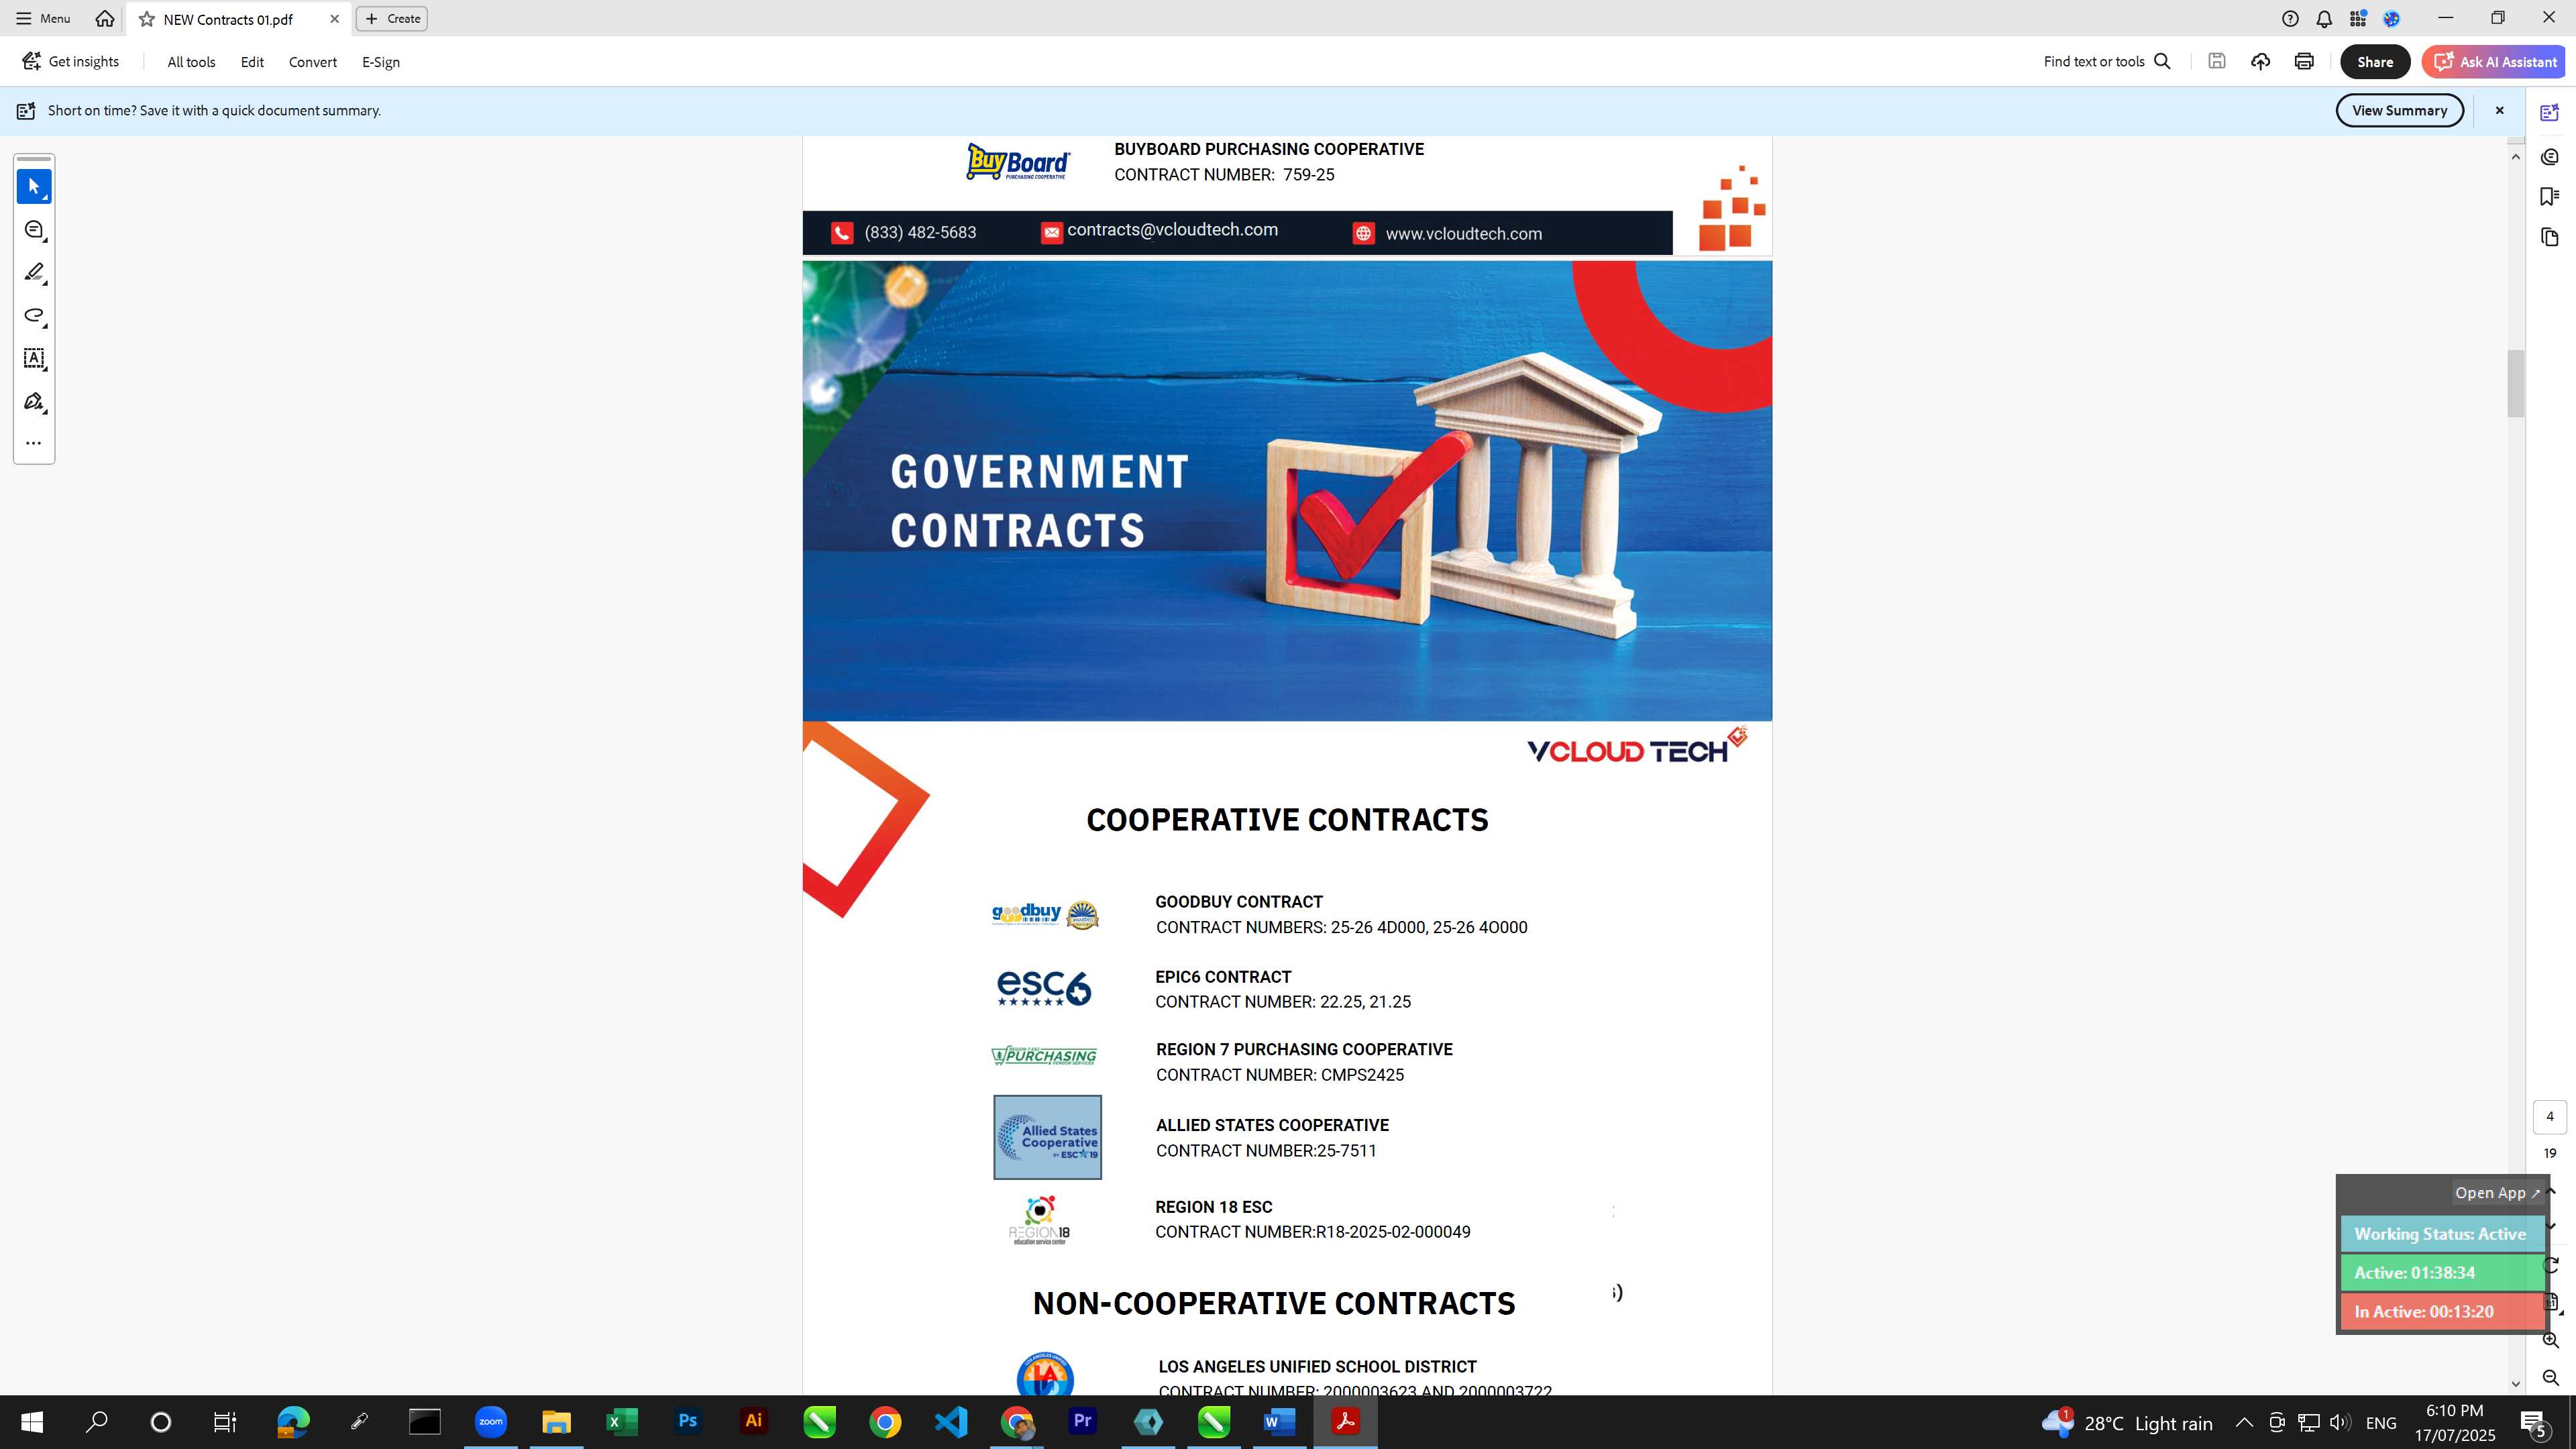Image resolution: width=2576 pixels, height=1449 pixels.
Task: Click the Create button
Action: (x=392, y=18)
